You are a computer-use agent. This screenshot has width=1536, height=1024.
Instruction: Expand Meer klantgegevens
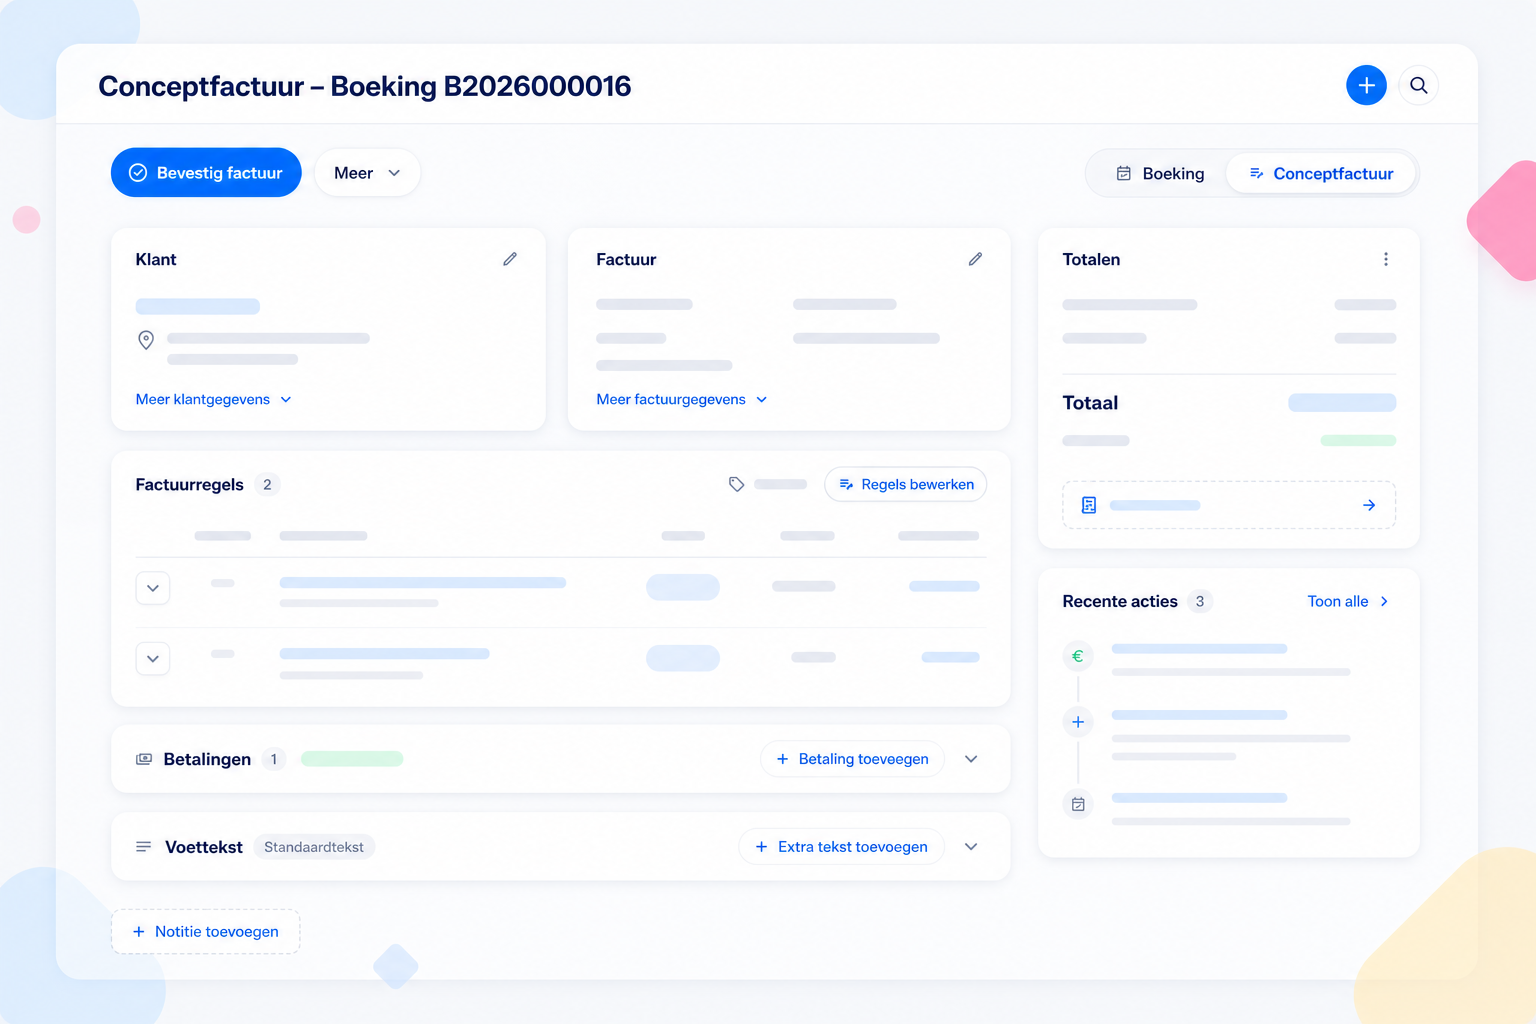coord(214,399)
